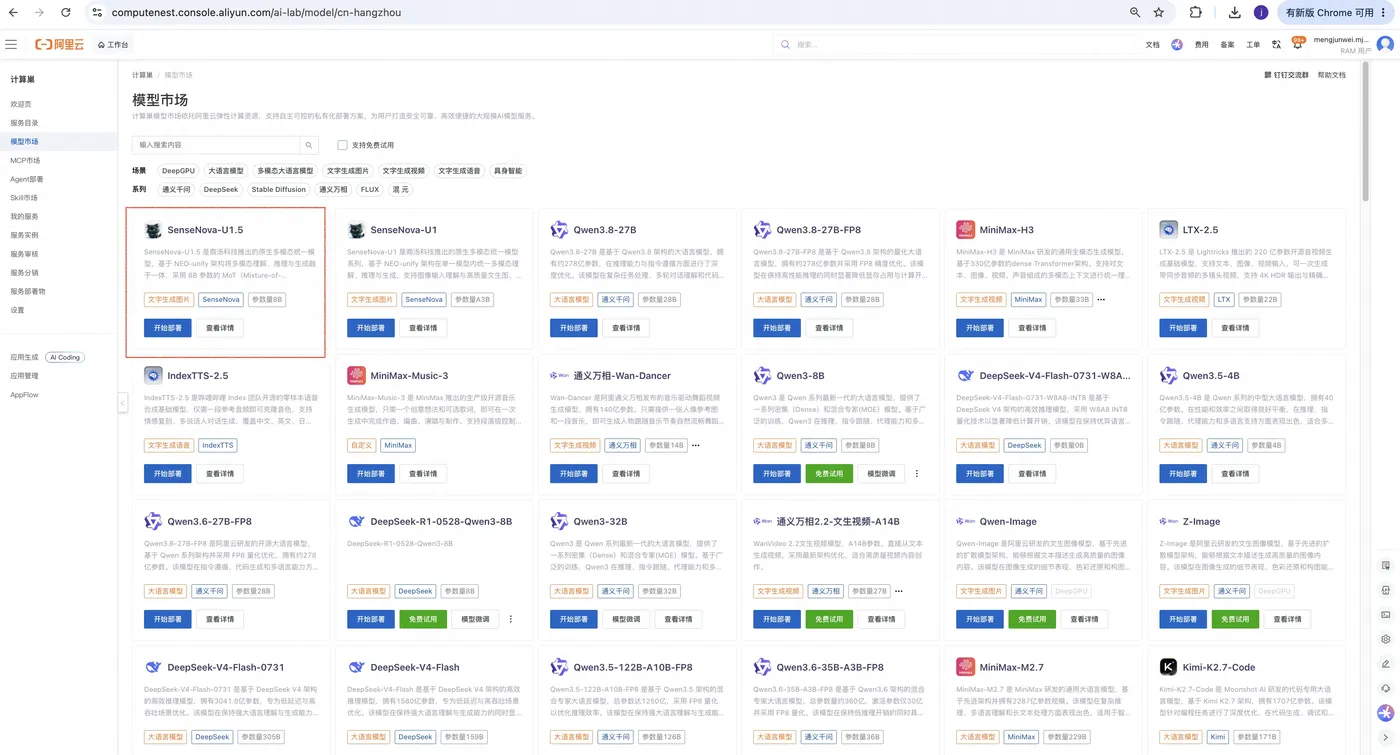
Task: Open the settings gear in the floating toolbar
Action: pyautogui.click(x=1385, y=639)
